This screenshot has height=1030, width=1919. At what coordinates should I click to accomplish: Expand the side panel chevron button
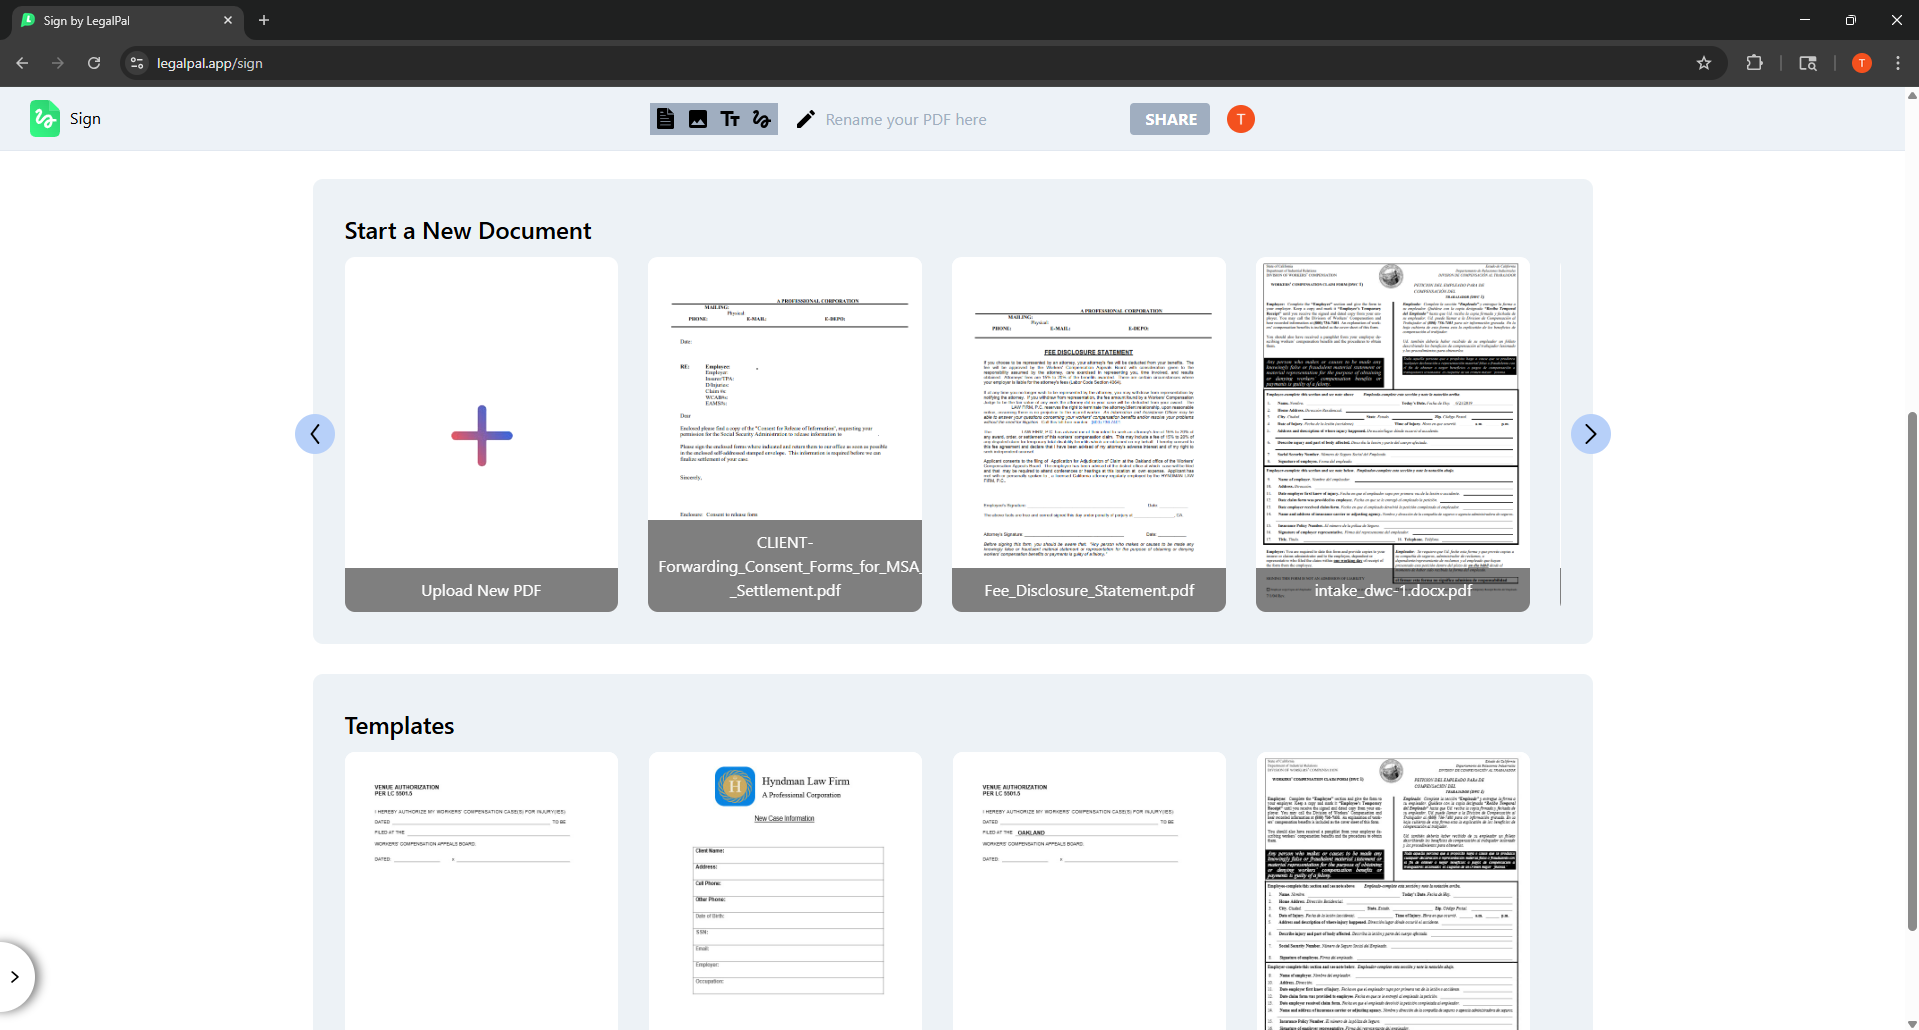14,977
